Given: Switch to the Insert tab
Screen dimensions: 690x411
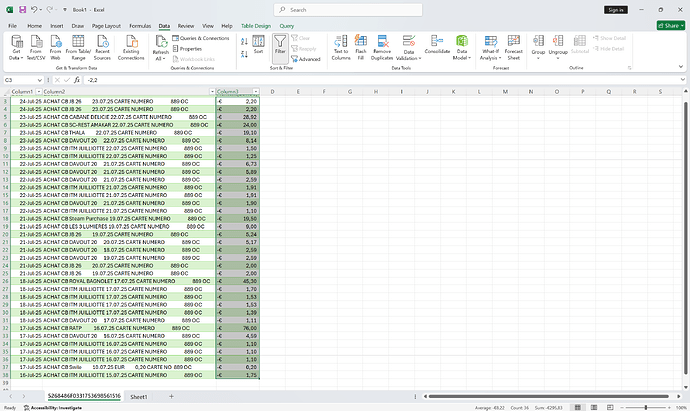Looking at the screenshot, I should click(57, 26).
